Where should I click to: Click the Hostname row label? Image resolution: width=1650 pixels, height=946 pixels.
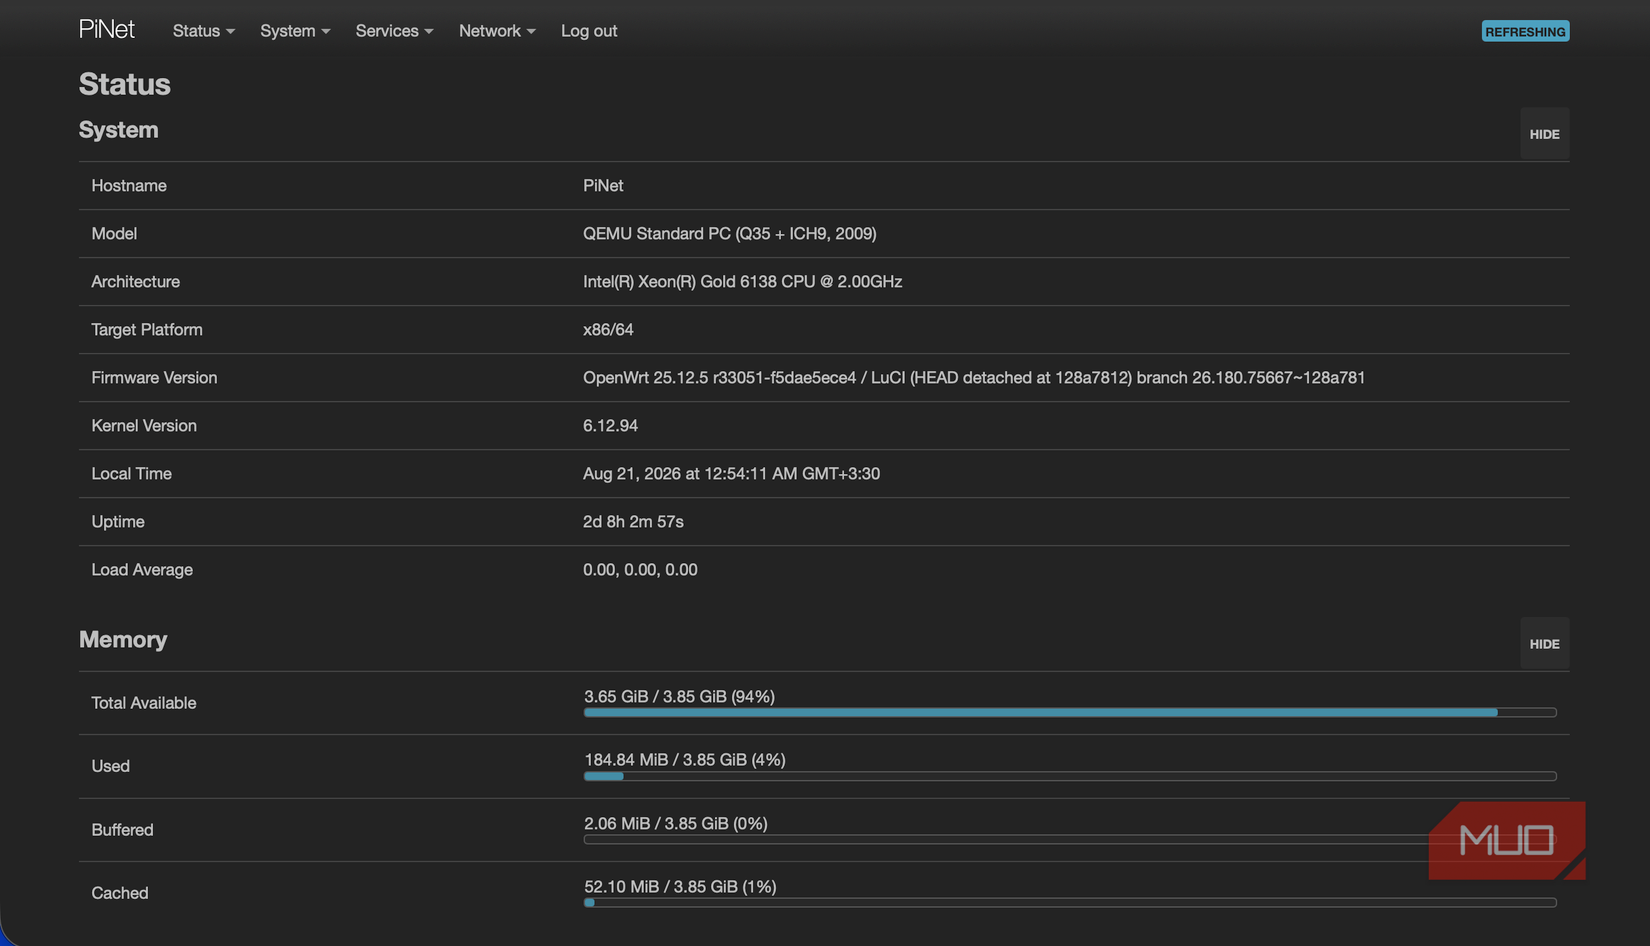(x=129, y=186)
